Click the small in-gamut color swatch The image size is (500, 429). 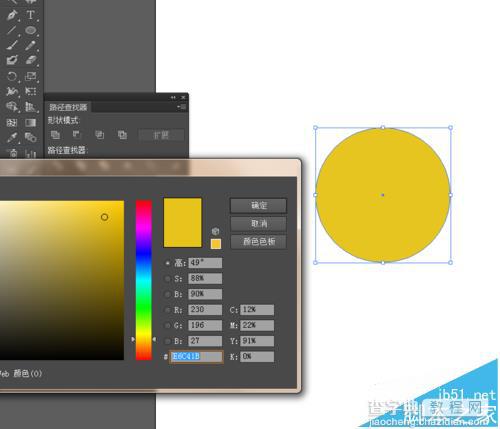tap(216, 244)
